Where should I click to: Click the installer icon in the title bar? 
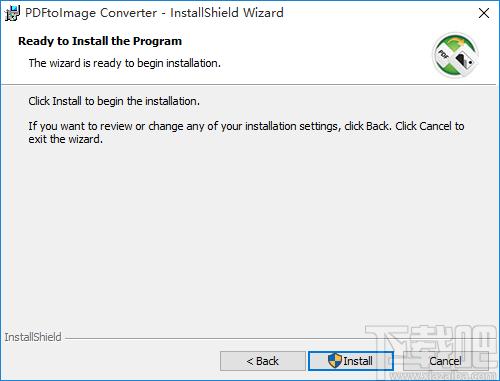(13, 13)
